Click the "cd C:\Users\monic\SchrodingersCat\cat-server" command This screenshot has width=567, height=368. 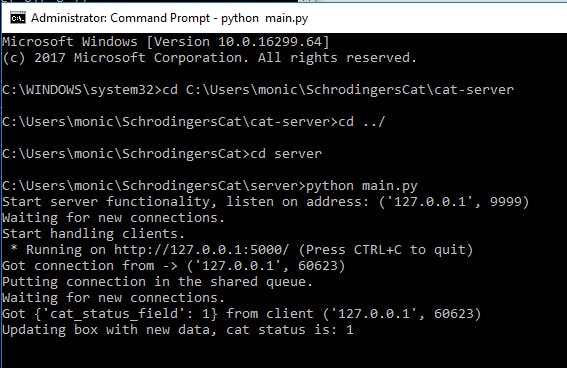[x=338, y=90]
